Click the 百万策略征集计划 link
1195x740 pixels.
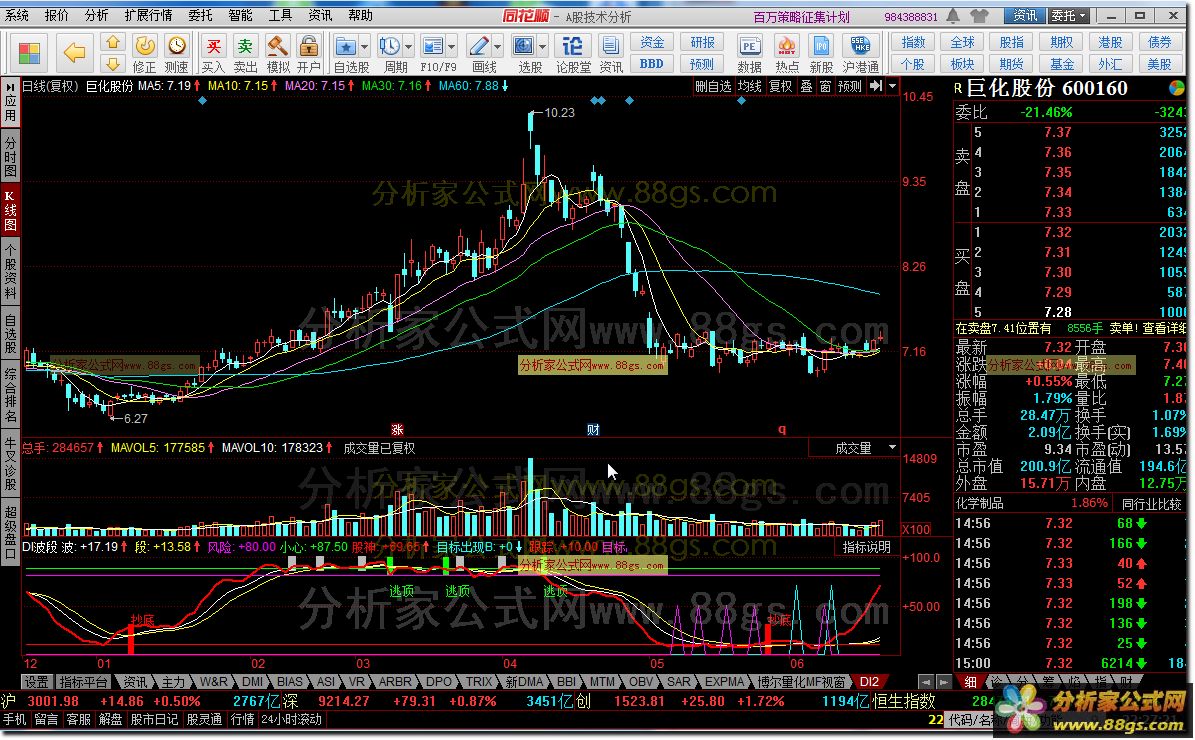pyautogui.click(x=801, y=16)
